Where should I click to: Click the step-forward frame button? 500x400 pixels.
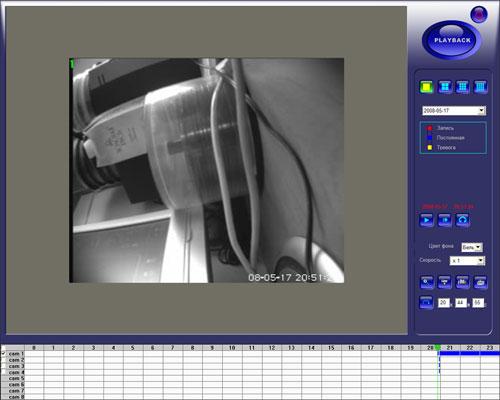(444, 220)
